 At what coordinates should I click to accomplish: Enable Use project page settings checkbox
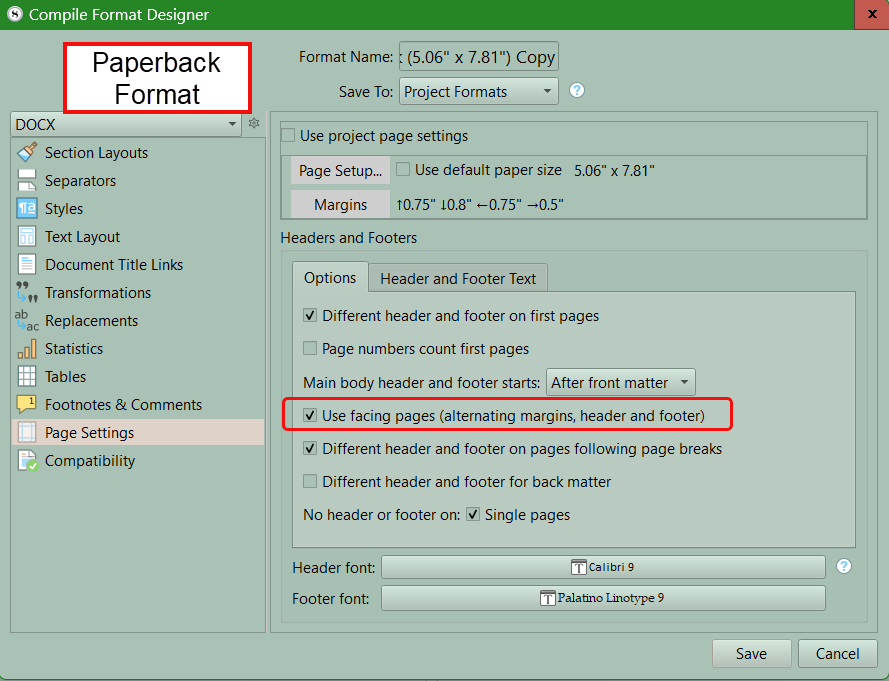click(289, 136)
